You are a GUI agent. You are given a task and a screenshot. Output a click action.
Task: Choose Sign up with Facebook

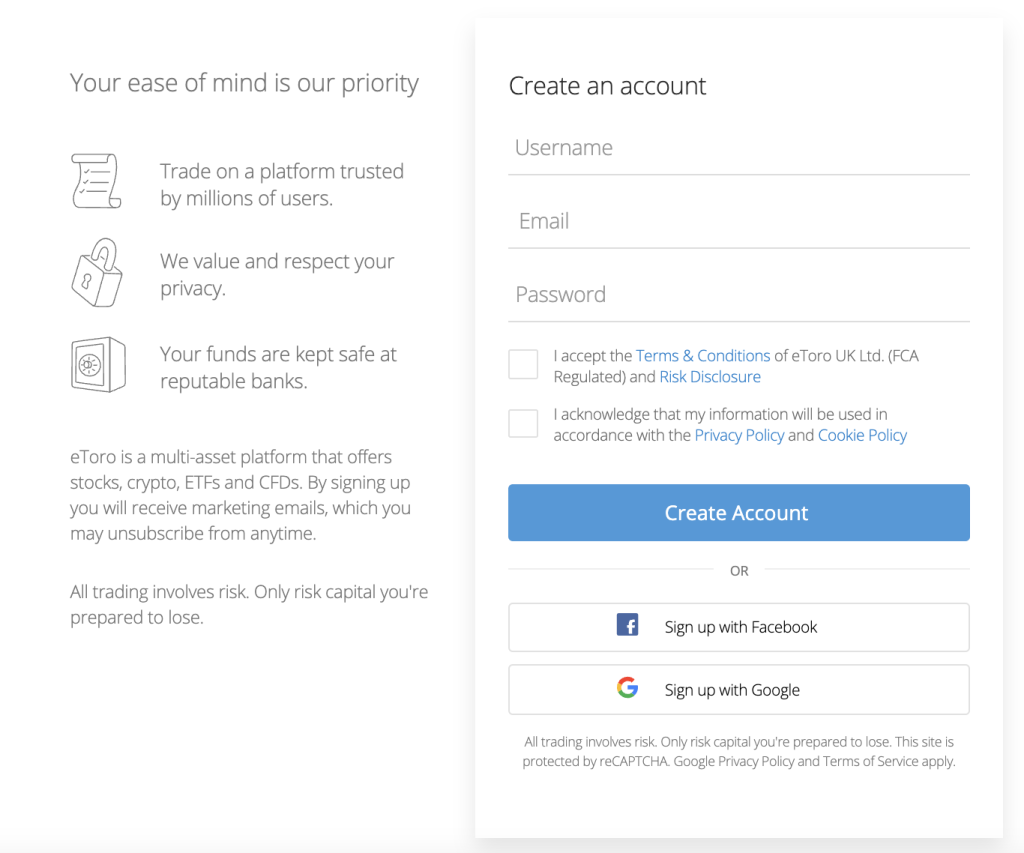coord(738,627)
